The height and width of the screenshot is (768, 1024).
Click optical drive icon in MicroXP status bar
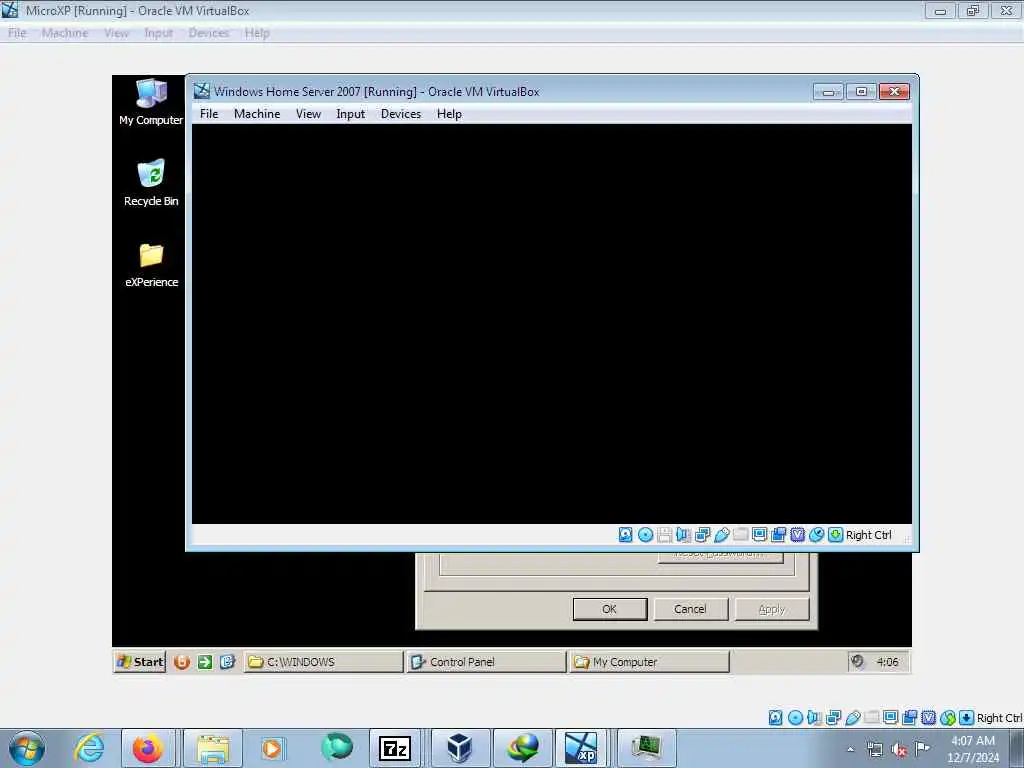(x=795, y=718)
